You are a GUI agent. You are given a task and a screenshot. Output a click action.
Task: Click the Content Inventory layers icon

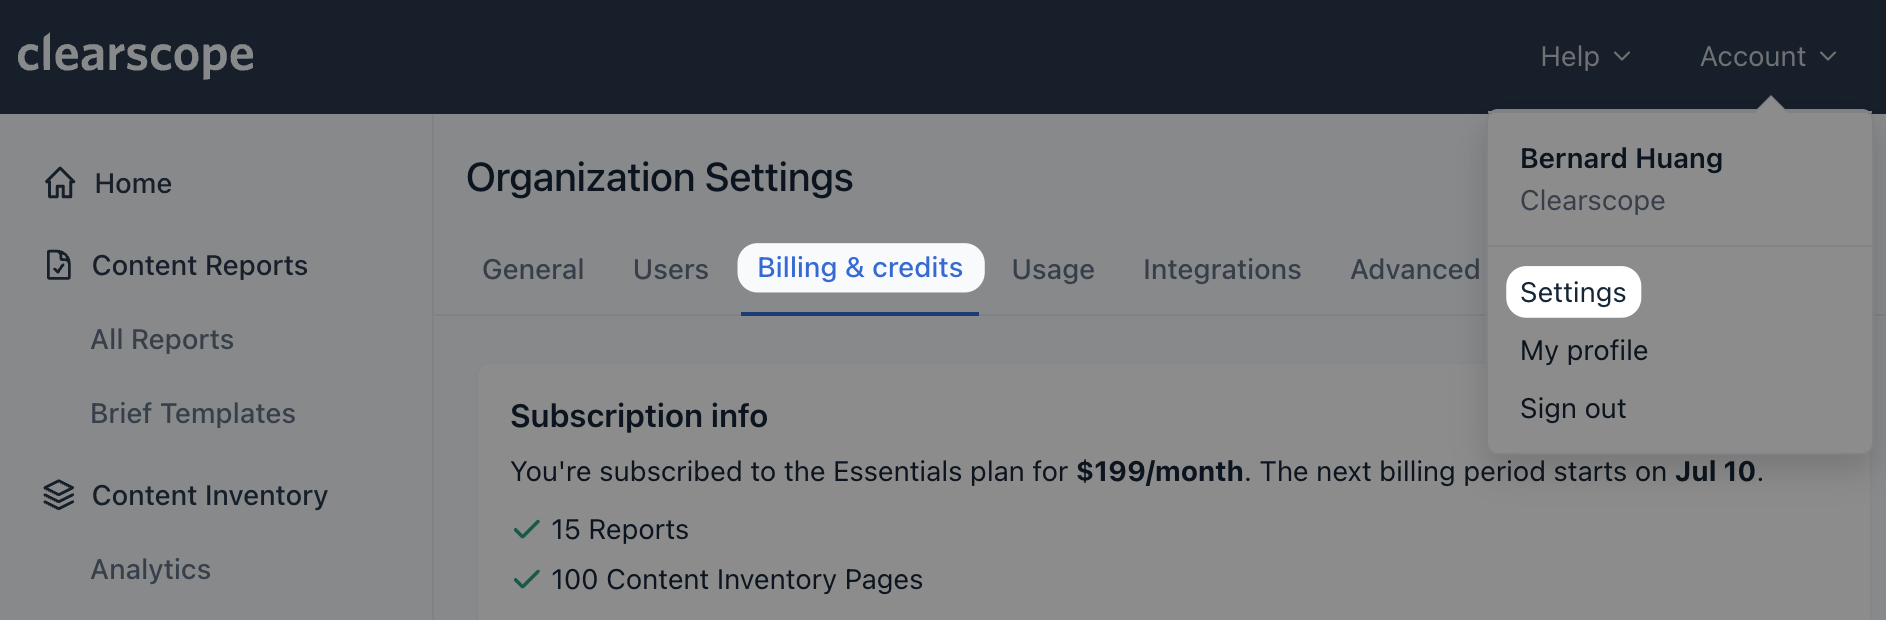tap(59, 495)
